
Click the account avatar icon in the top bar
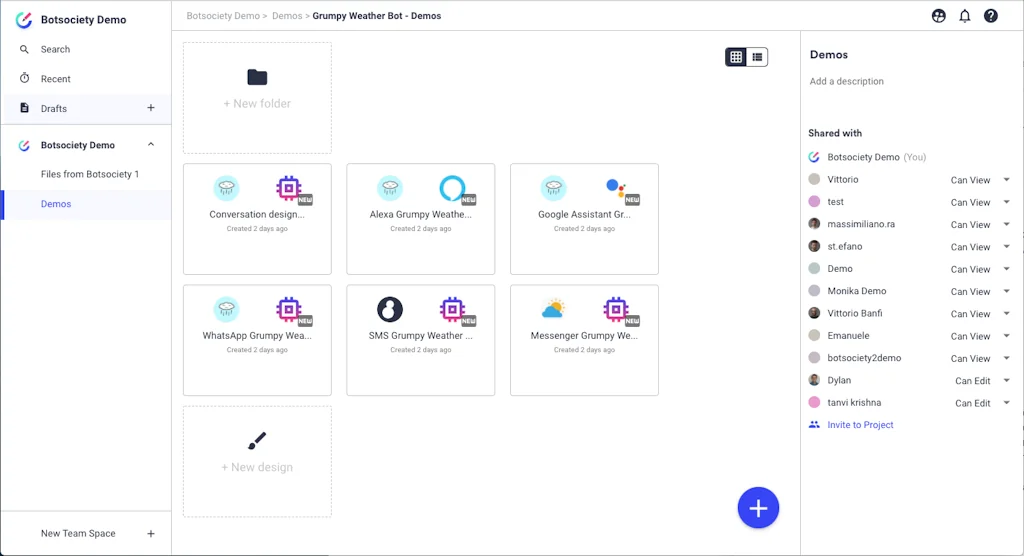pos(938,16)
